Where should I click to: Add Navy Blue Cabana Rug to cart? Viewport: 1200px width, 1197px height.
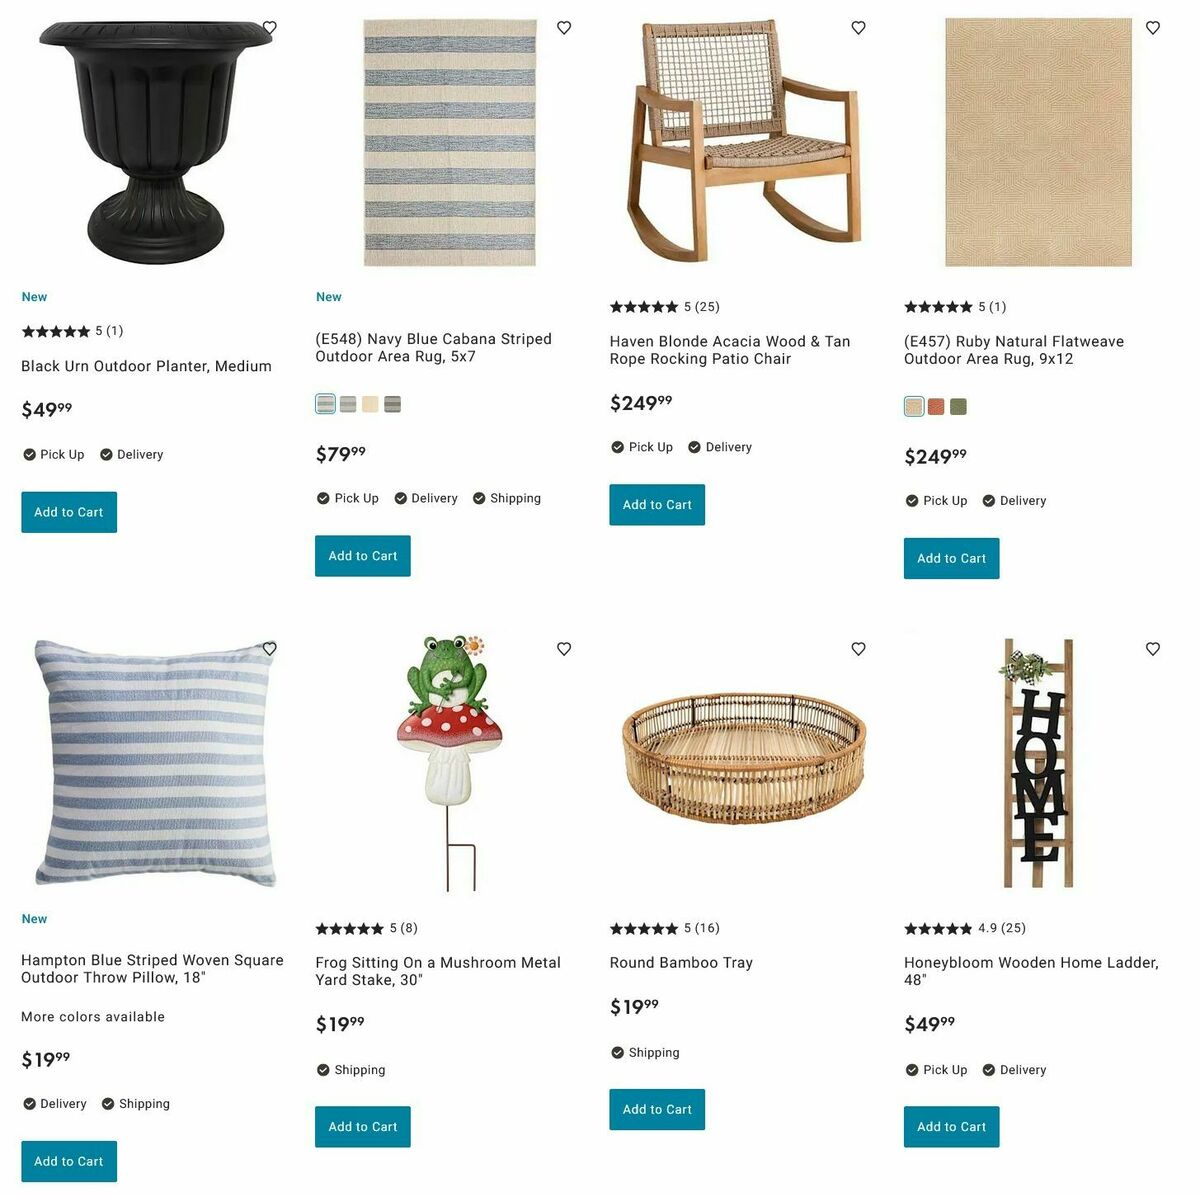[363, 556]
